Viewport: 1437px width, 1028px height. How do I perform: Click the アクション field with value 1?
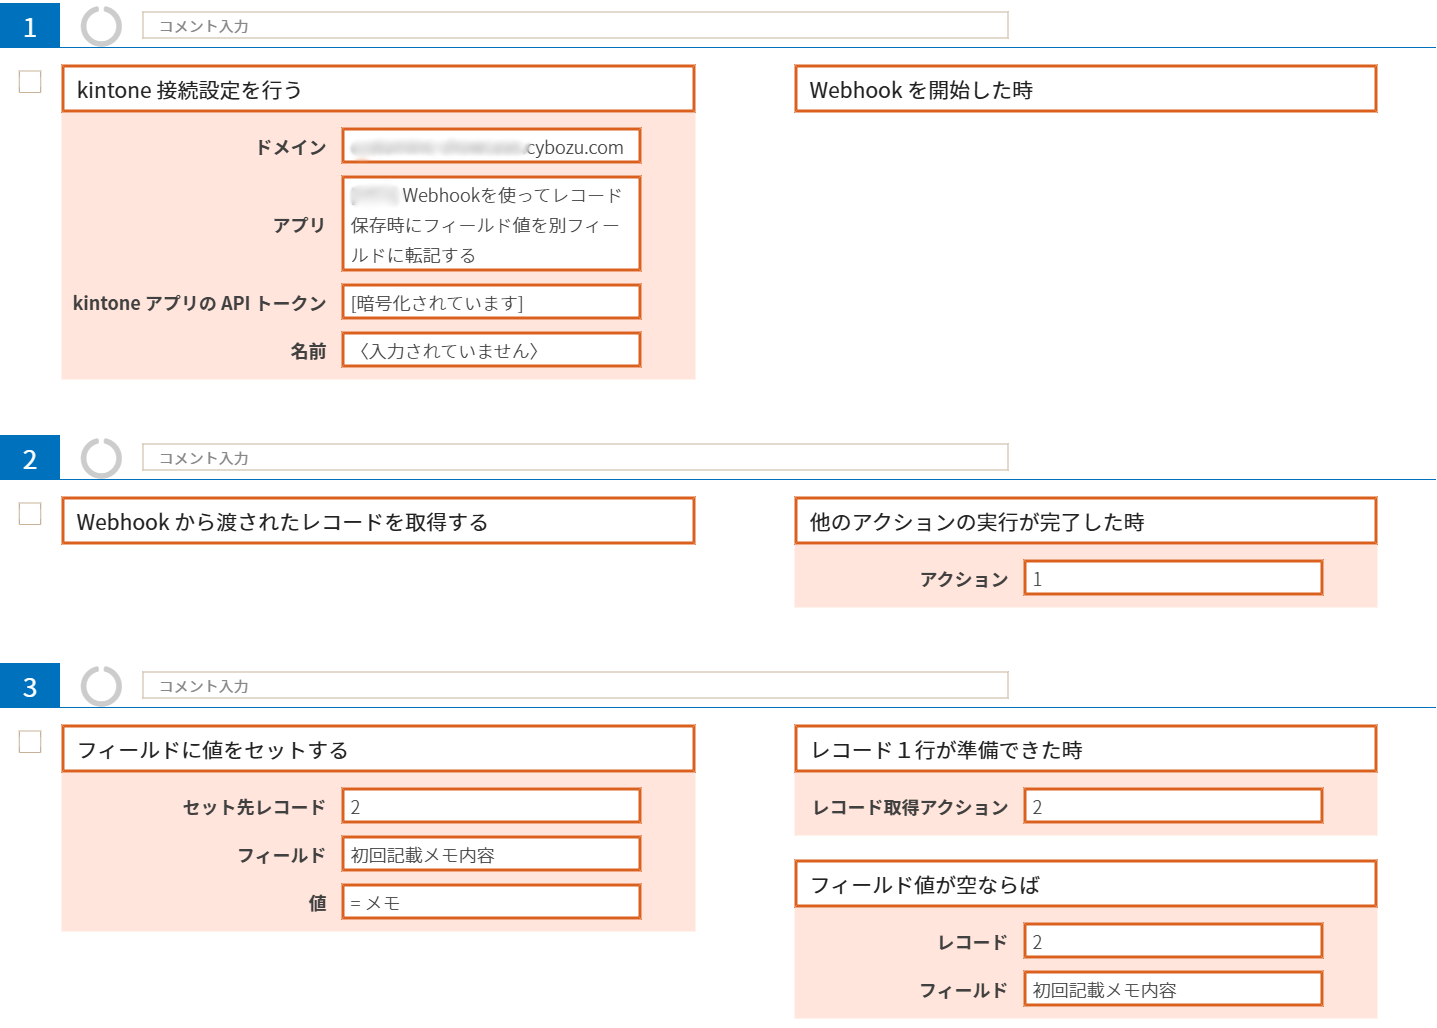coord(1173,578)
